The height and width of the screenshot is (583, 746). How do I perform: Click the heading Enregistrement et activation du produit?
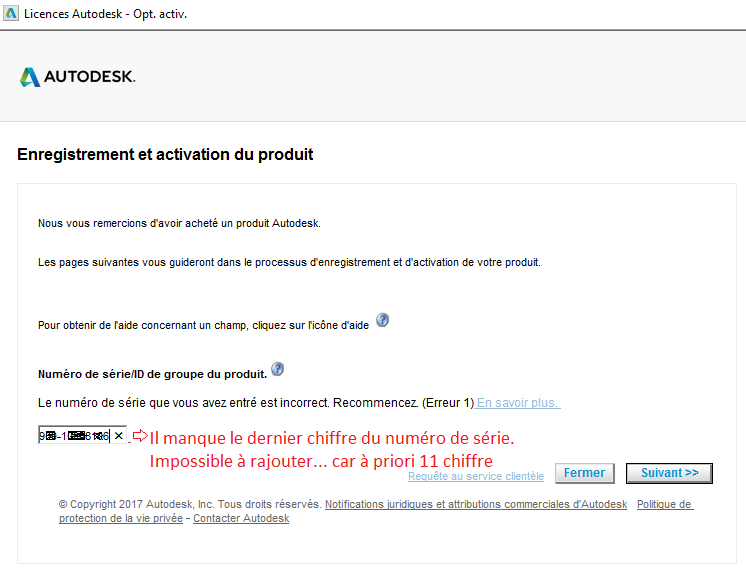(165, 155)
